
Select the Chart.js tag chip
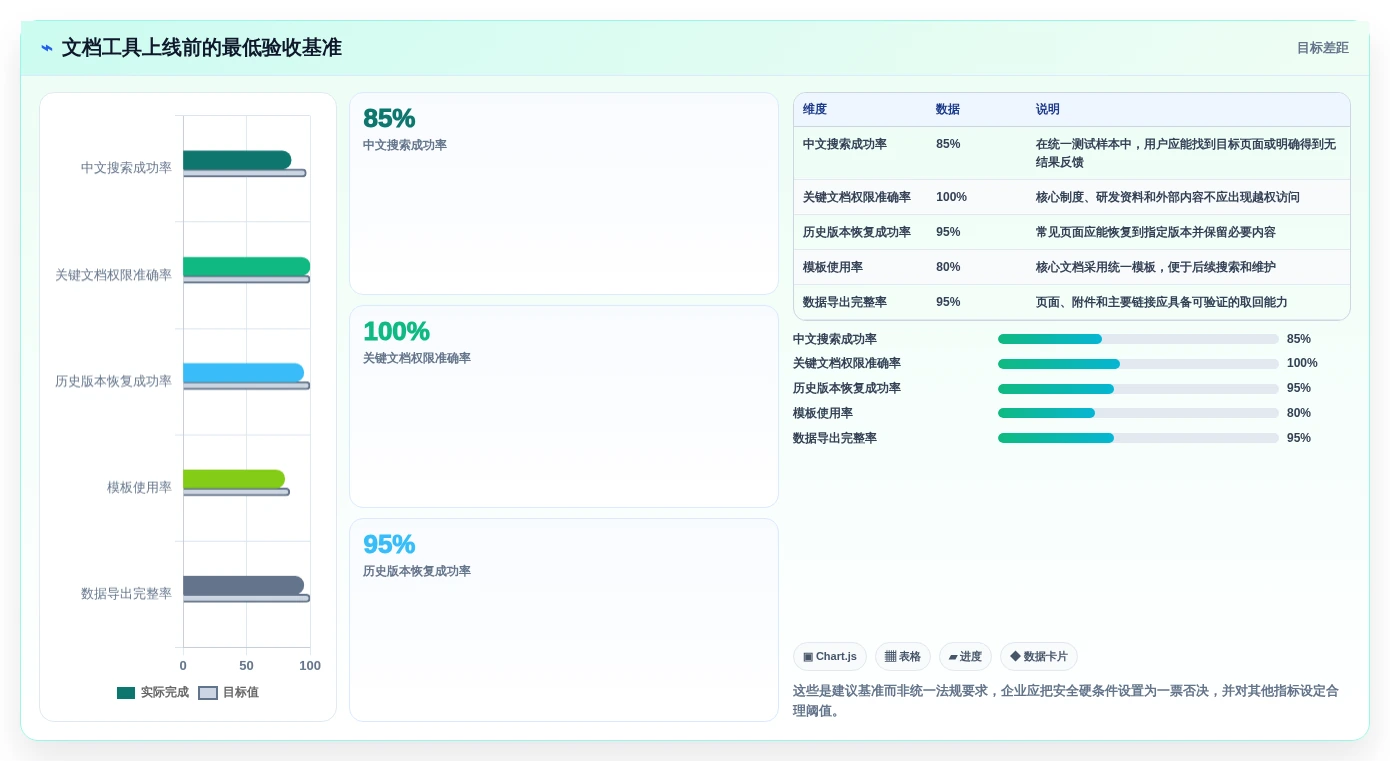click(830, 657)
